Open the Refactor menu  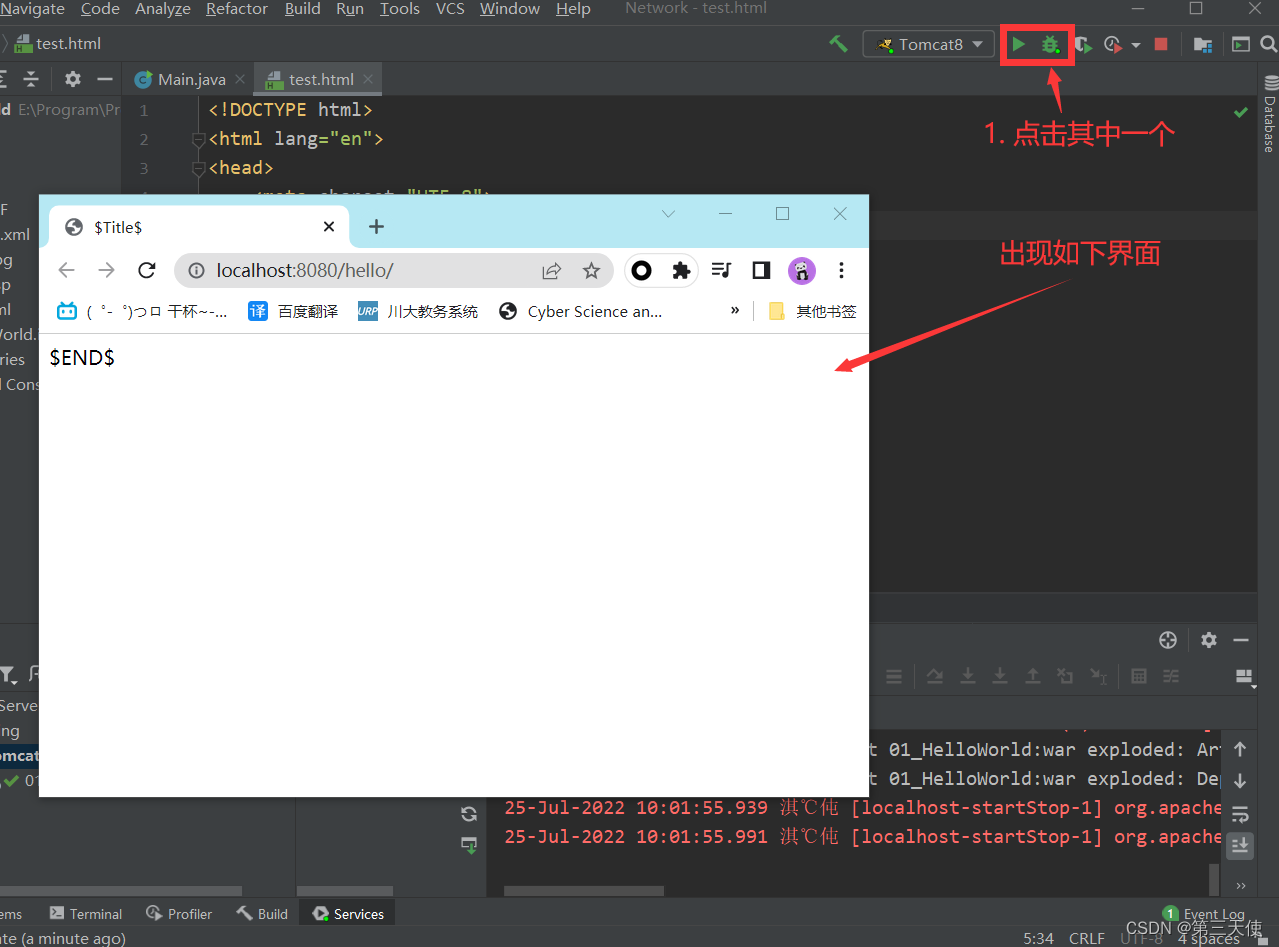(237, 9)
